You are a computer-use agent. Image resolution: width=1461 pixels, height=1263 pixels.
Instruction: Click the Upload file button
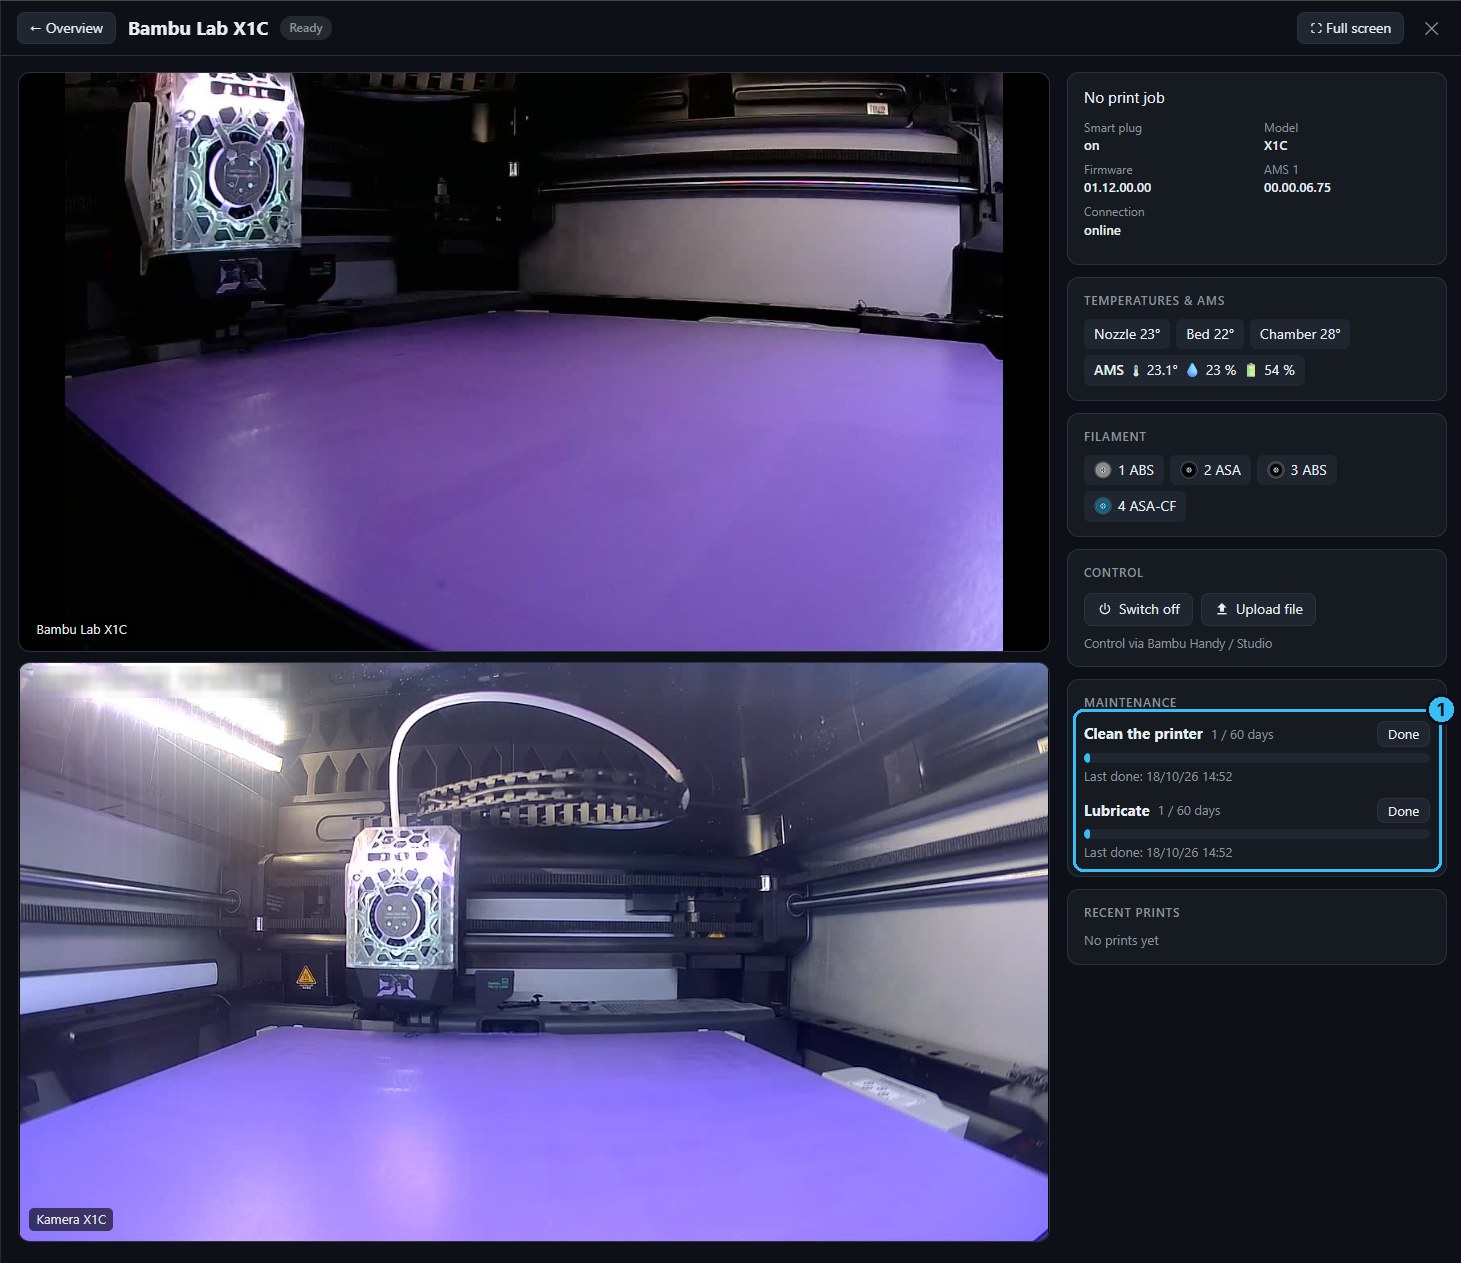coord(1258,609)
